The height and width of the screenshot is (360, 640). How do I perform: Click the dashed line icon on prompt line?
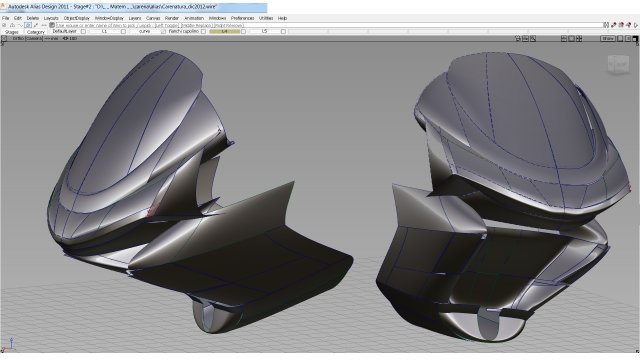[44, 25]
